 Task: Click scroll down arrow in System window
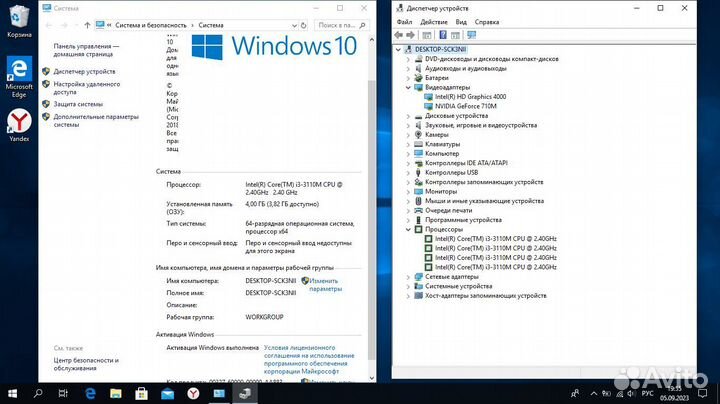coord(372,378)
